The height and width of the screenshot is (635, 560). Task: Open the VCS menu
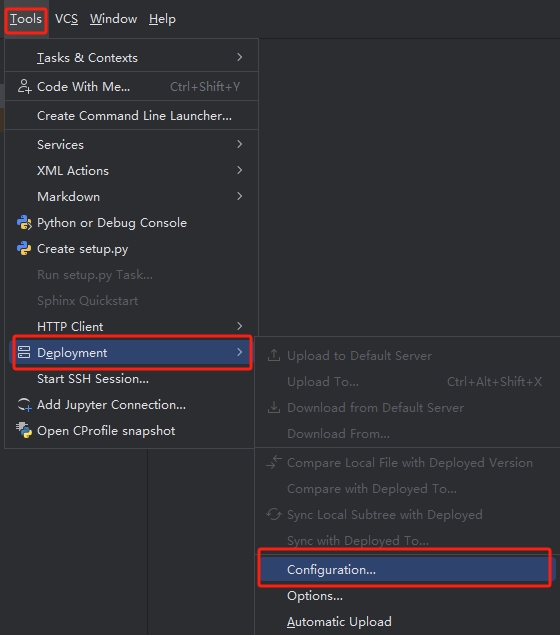[66, 19]
